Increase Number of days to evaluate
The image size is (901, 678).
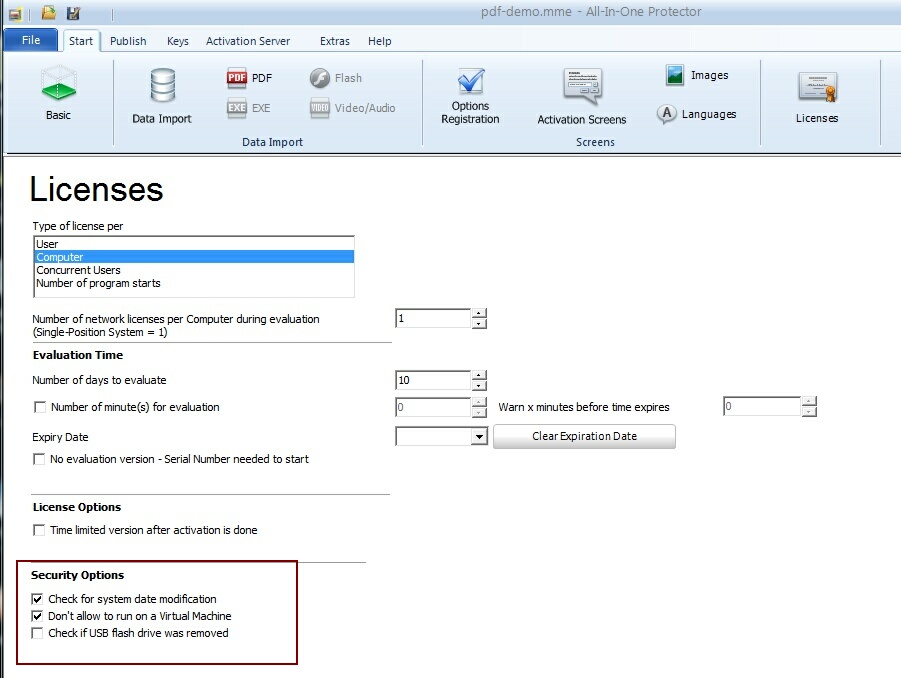pos(479,375)
